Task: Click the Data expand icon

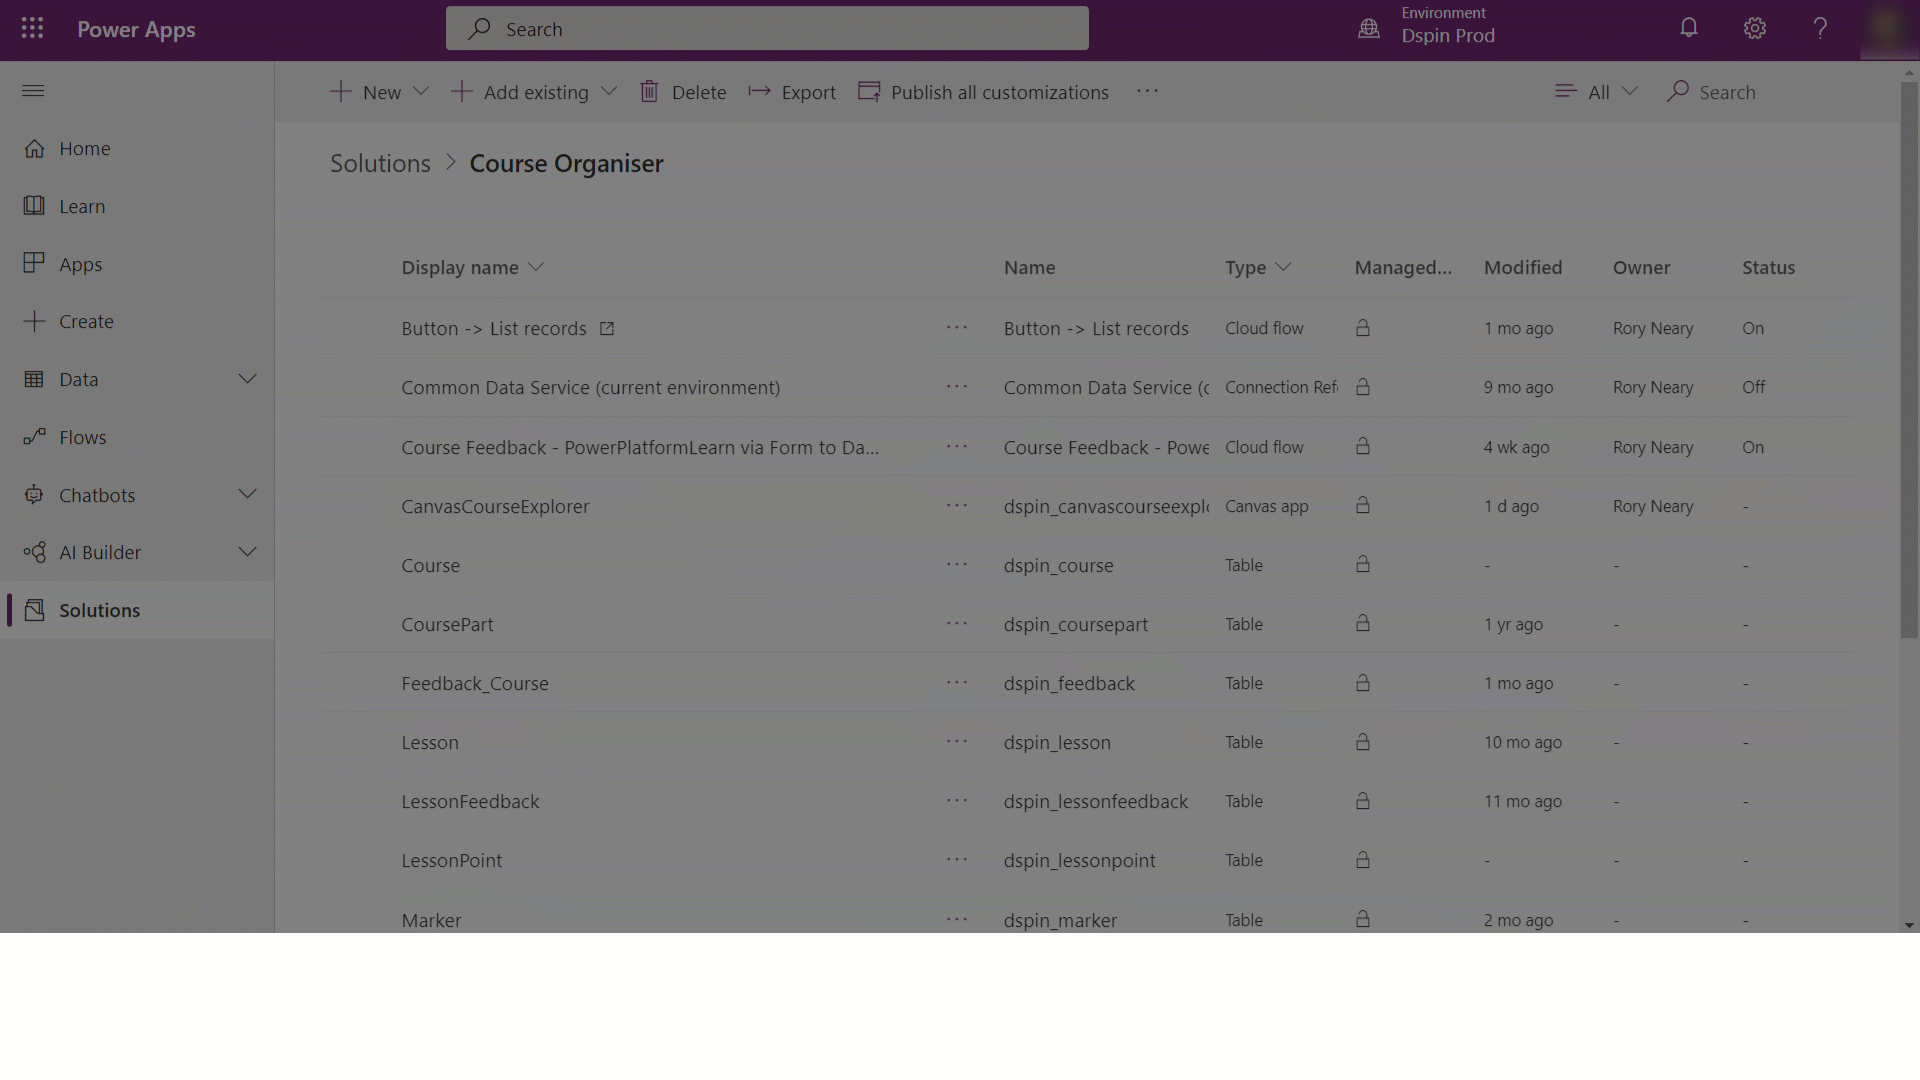Action: click(x=247, y=378)
